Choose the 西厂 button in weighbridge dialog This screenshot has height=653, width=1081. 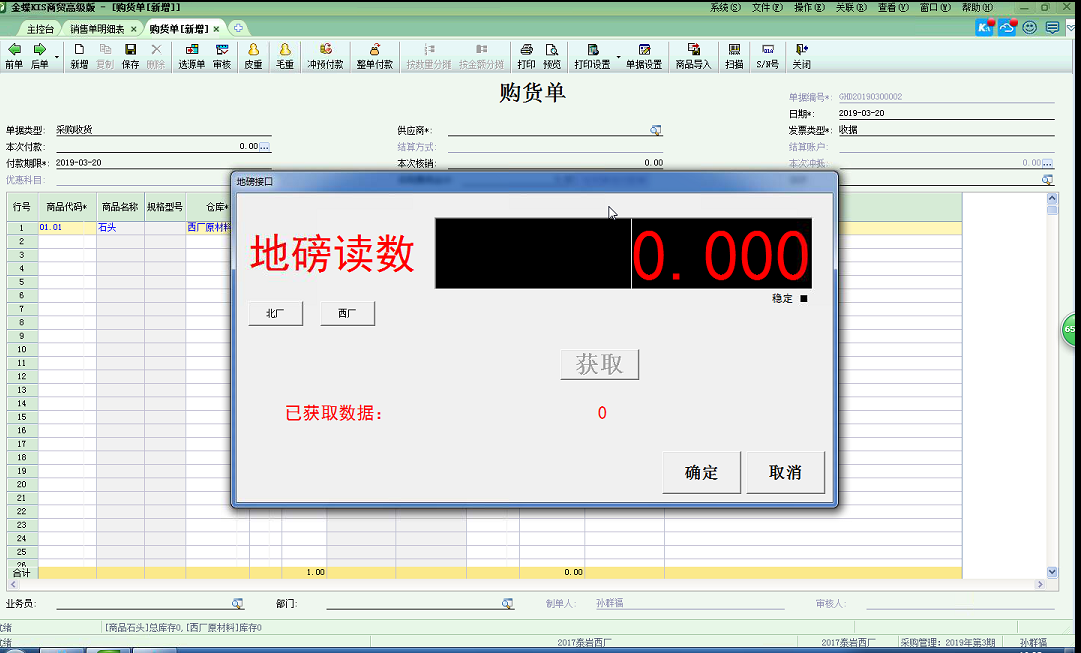pyautogui.click(x=347, y=313)
